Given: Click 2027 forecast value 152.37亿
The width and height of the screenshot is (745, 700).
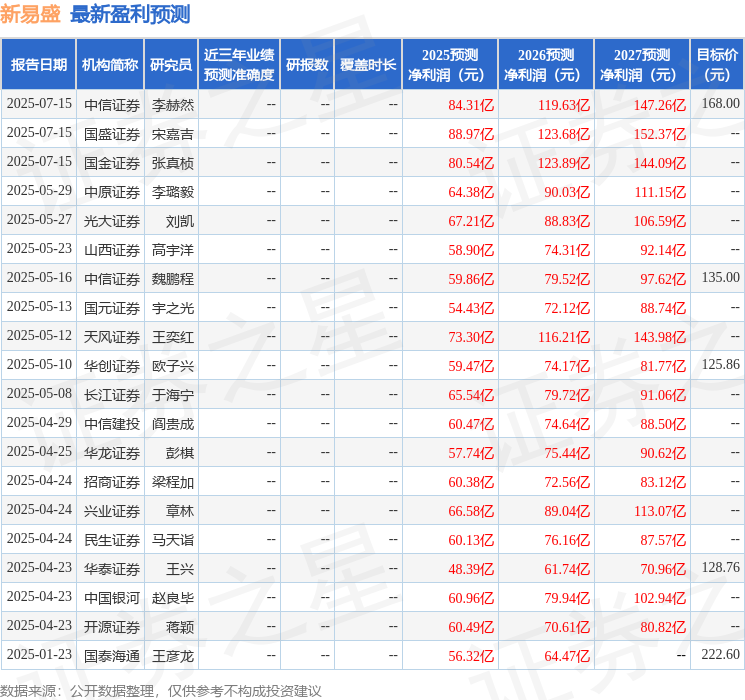Looking at the screenshot, I should tap(660, 134).
